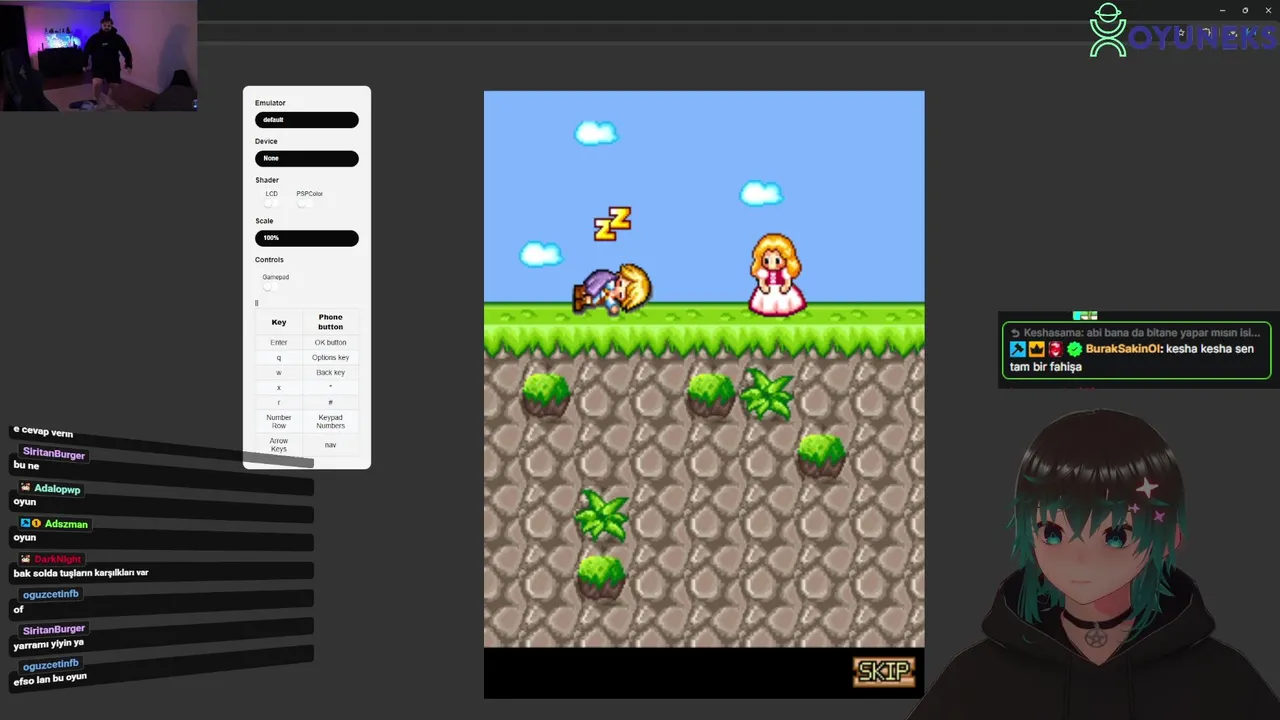Click the 'Number Row' table cell
Viewport: 1280px width, 720px height.
(x=279, y=421)
